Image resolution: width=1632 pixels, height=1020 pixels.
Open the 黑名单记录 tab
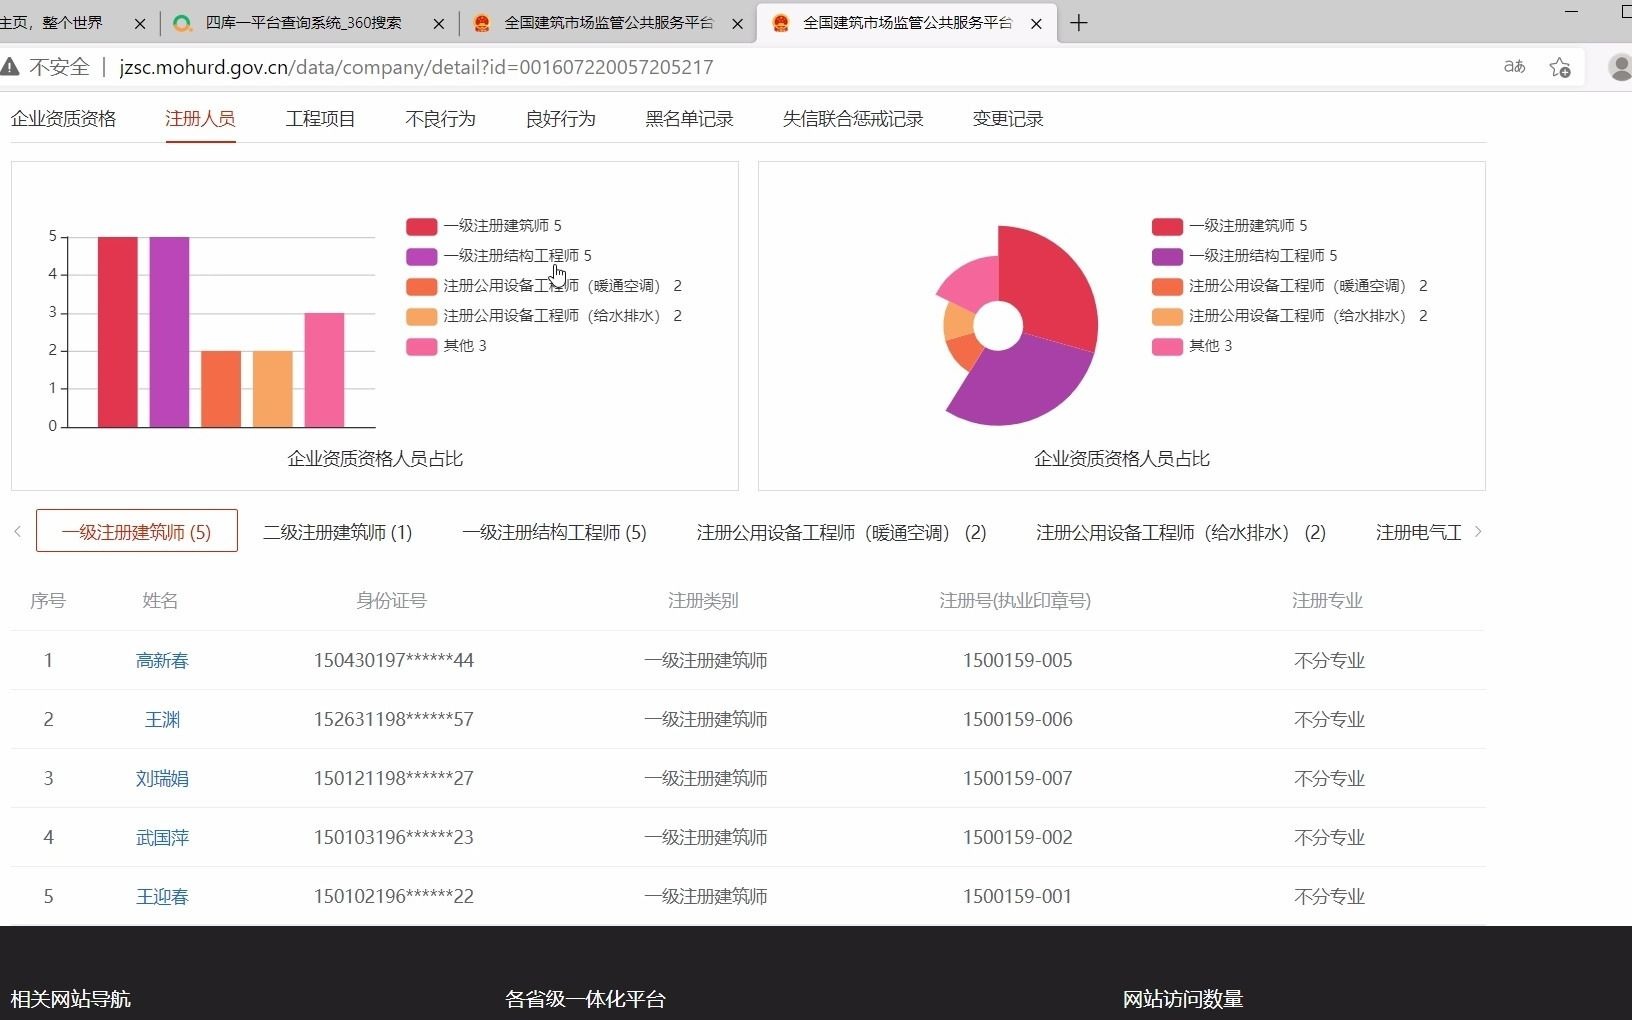(689, 119)
